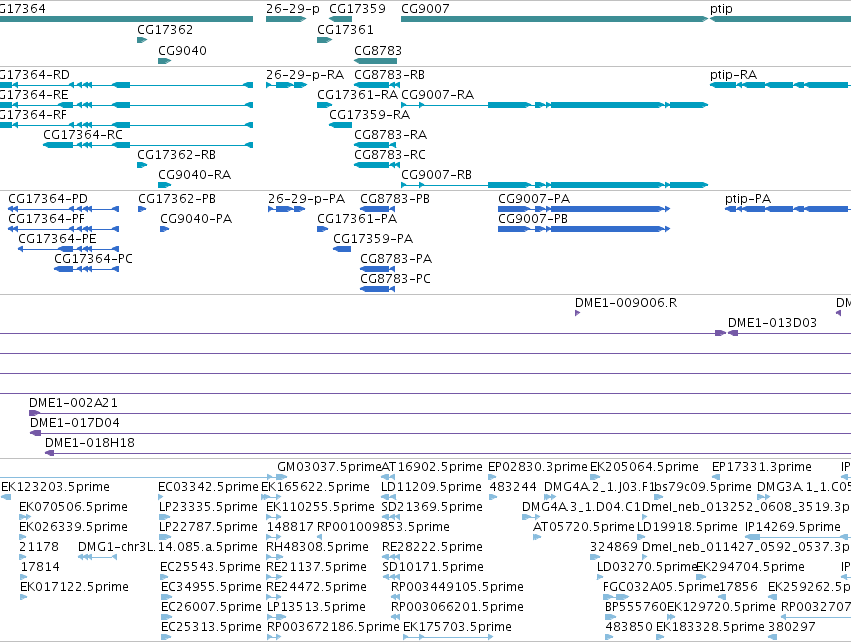Viewport: 851px width, 642px height.
Task: Select transcript 26-29-p-RA
Action: [x=287, y=85]
